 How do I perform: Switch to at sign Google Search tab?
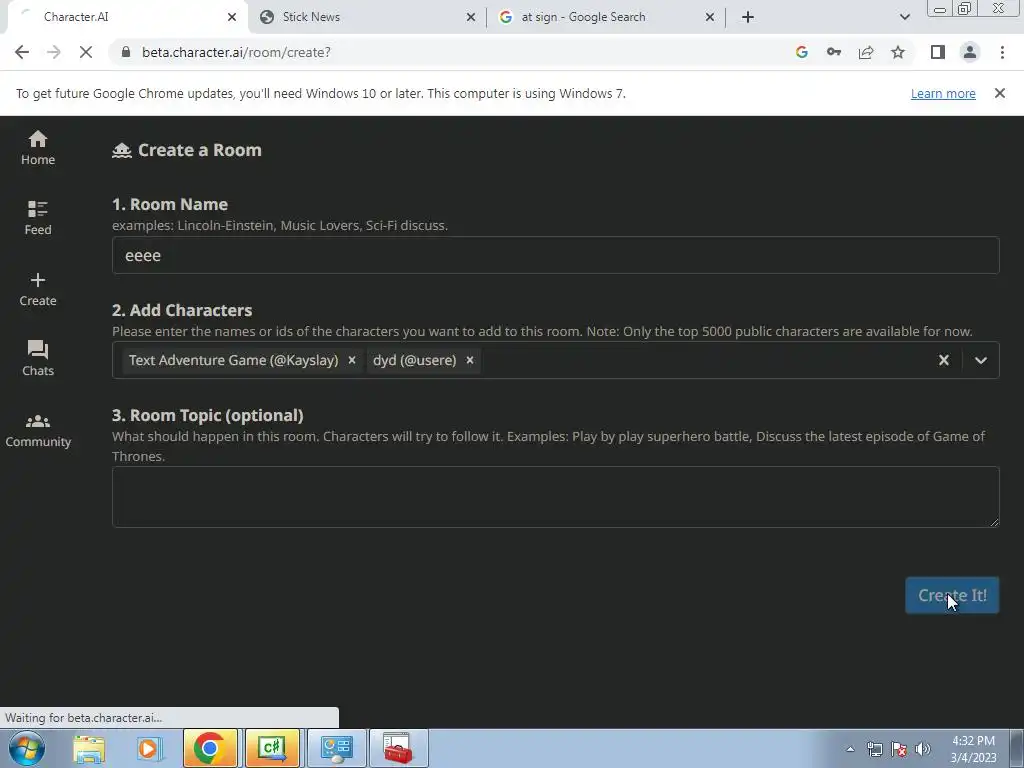pyautogui.click(x=606, y=17)
